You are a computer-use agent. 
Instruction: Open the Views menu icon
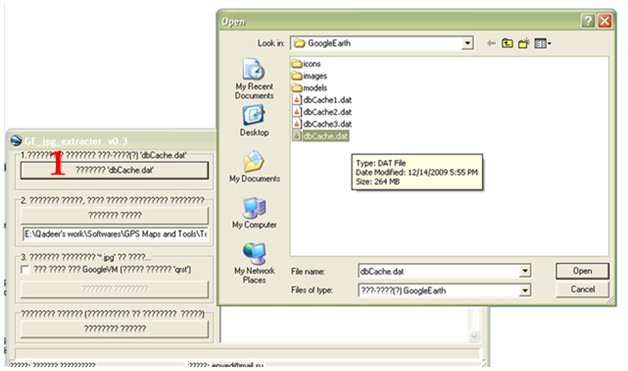click(543, 43)
